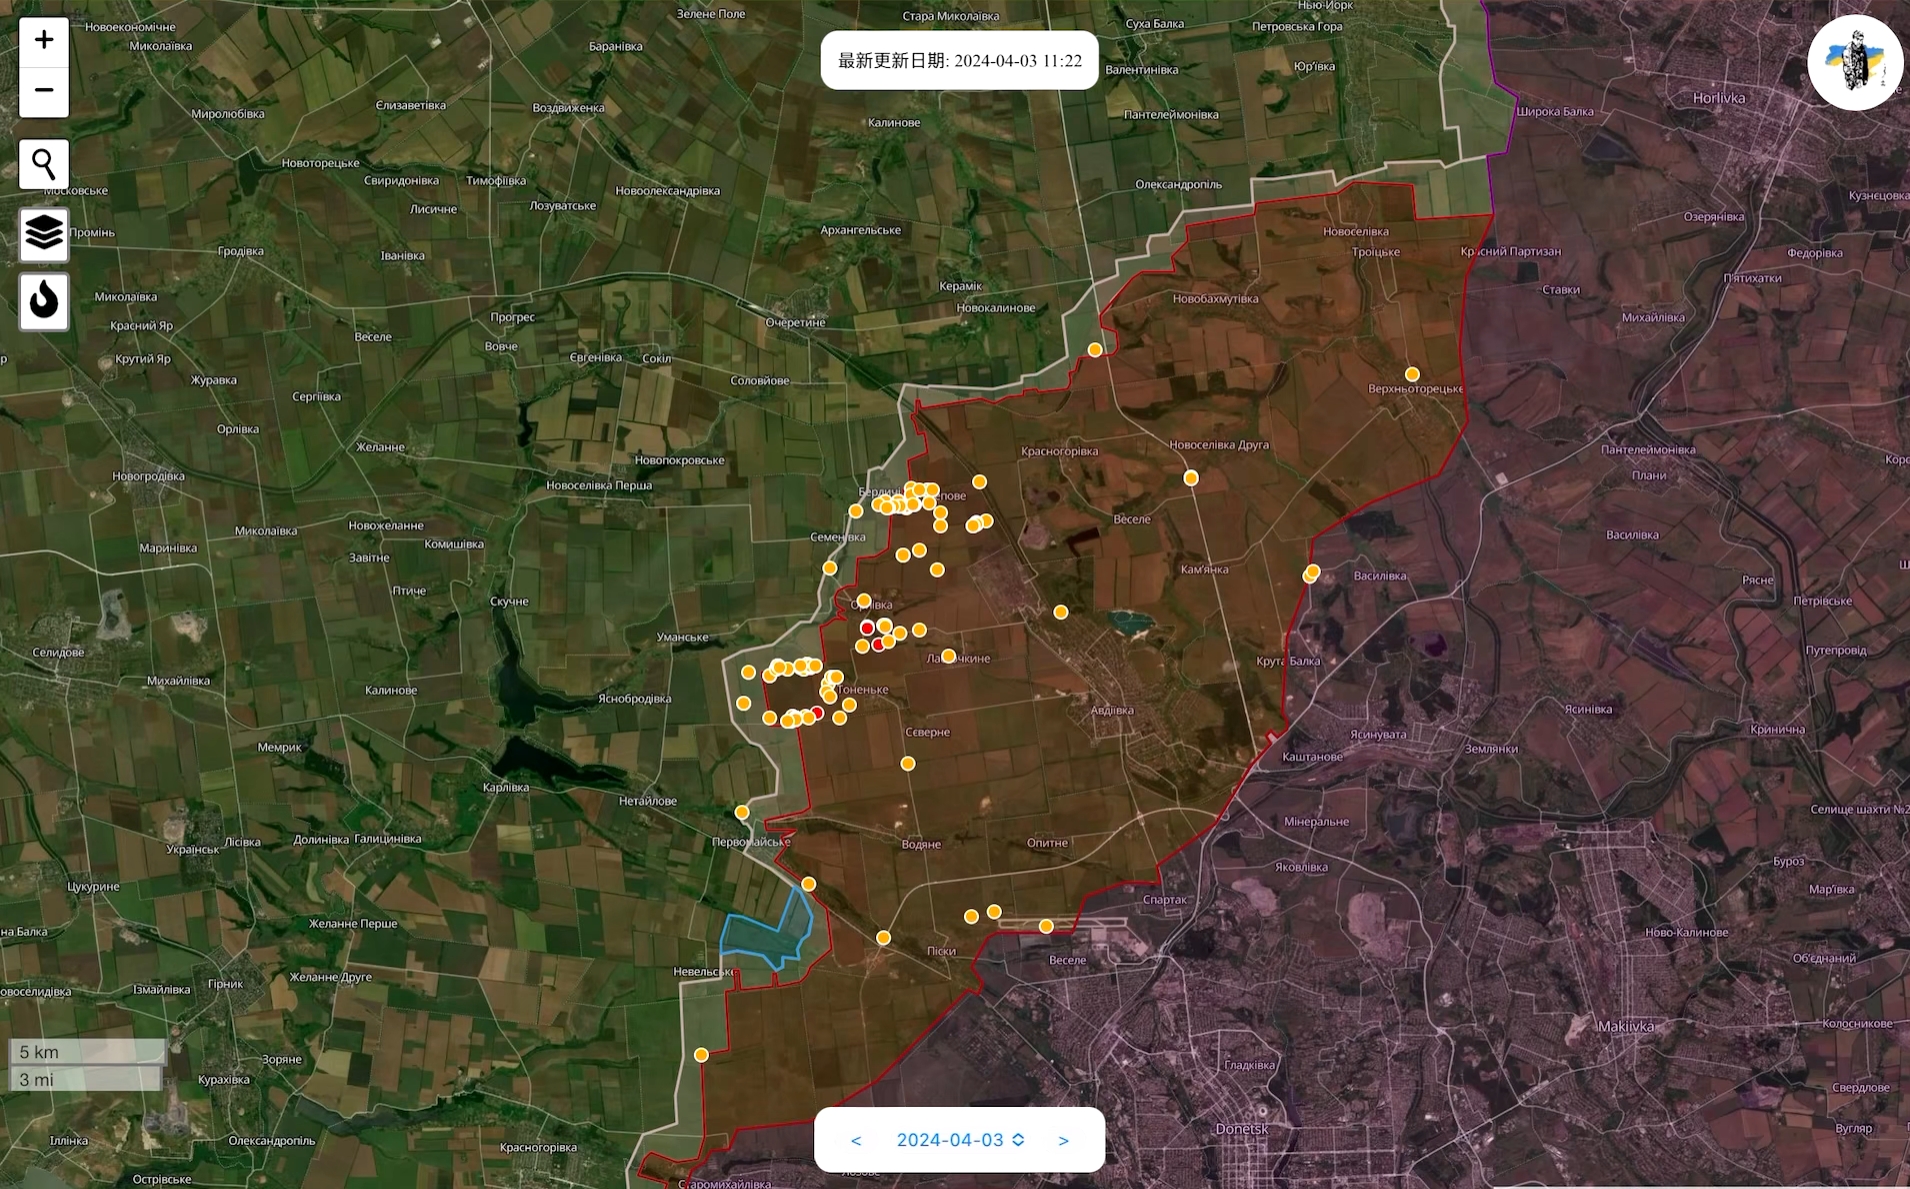Click the Кам'янка label
The height and width of the screenshot is (1189, 1910).
1204,569
